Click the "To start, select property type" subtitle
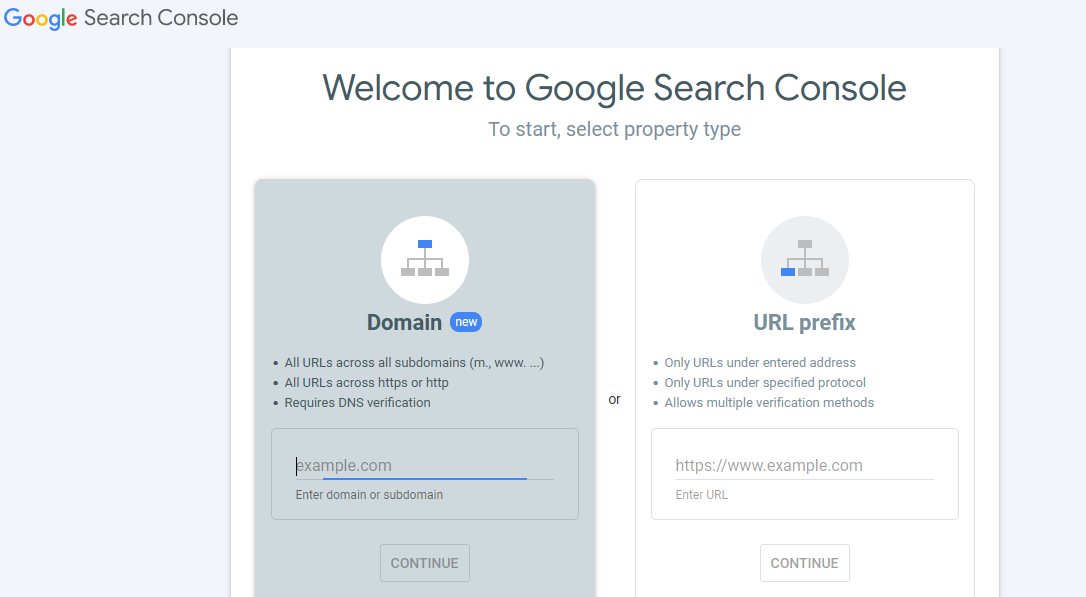Viewport: 1086px width, 597px height. click(614, 129)
